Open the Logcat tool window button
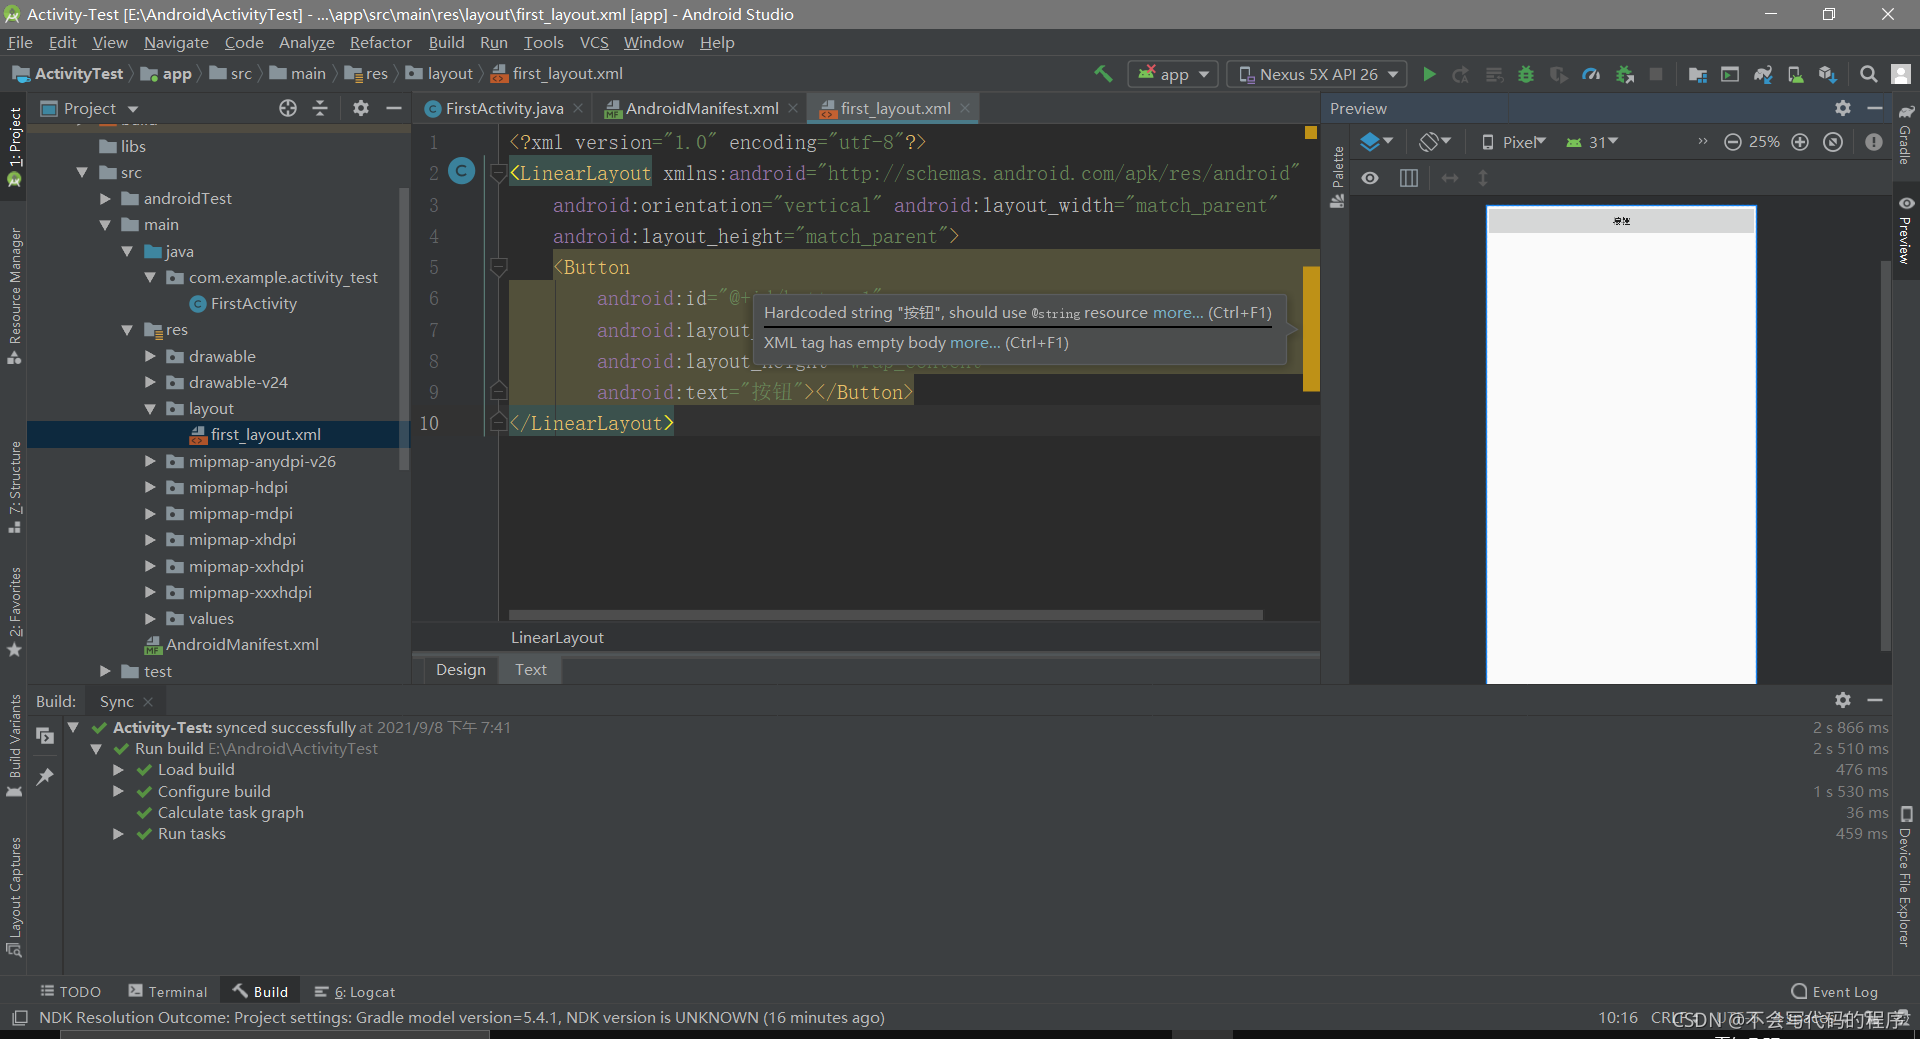 (x=355, y=992)
